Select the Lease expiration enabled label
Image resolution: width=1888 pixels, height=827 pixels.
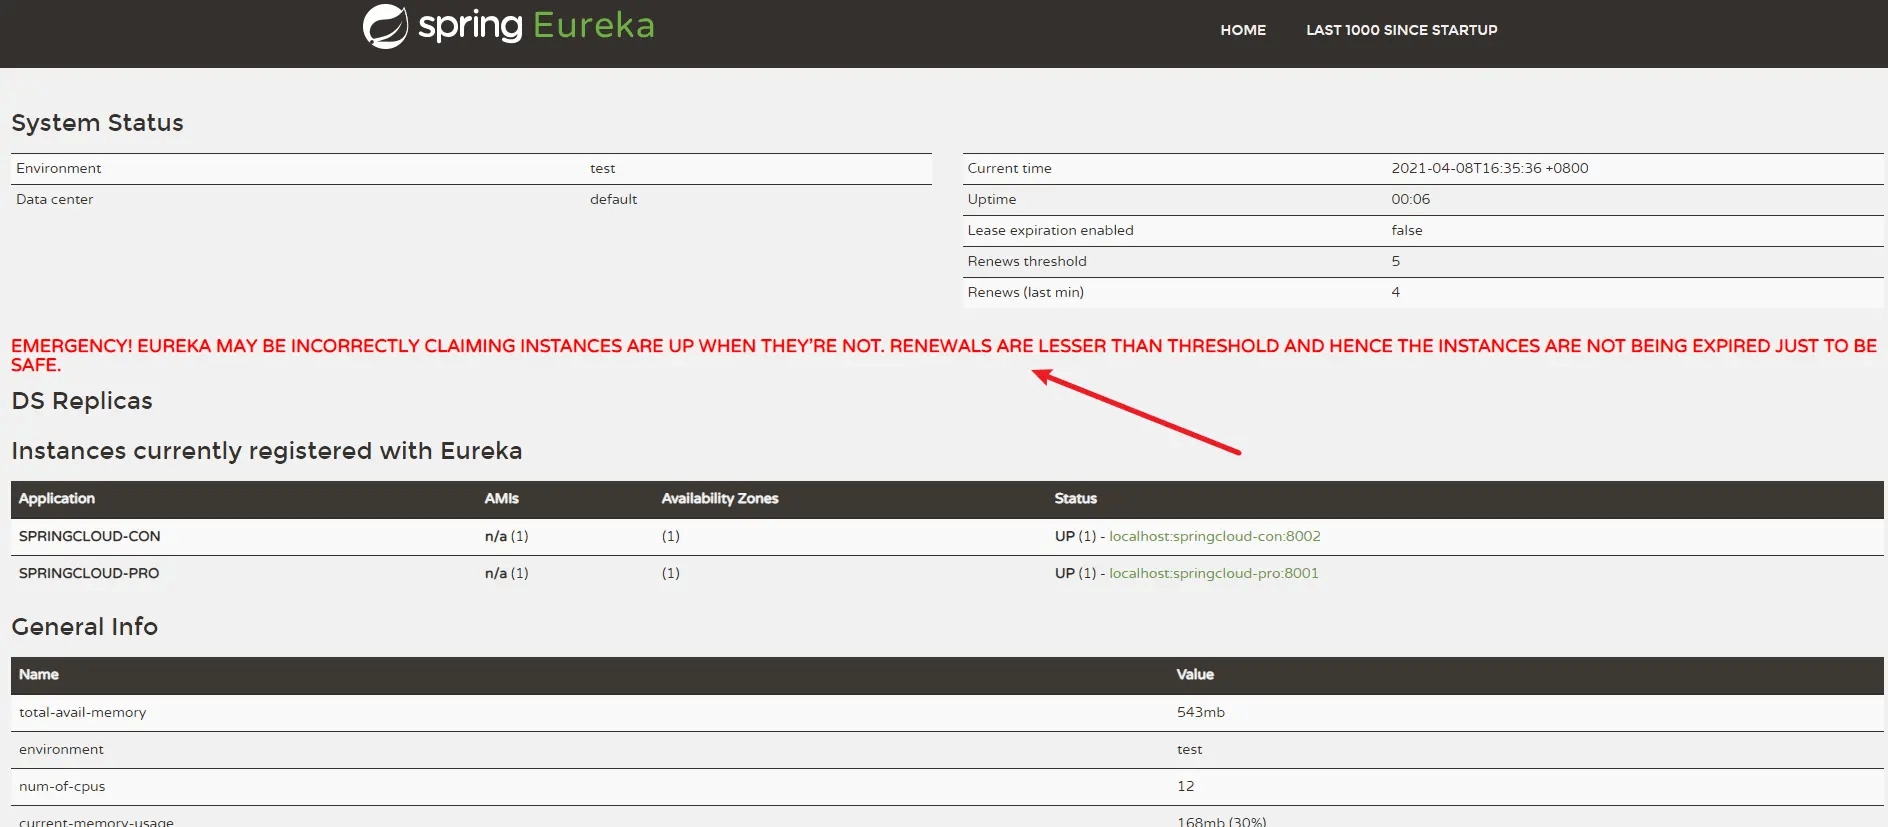pos(1050,230)
